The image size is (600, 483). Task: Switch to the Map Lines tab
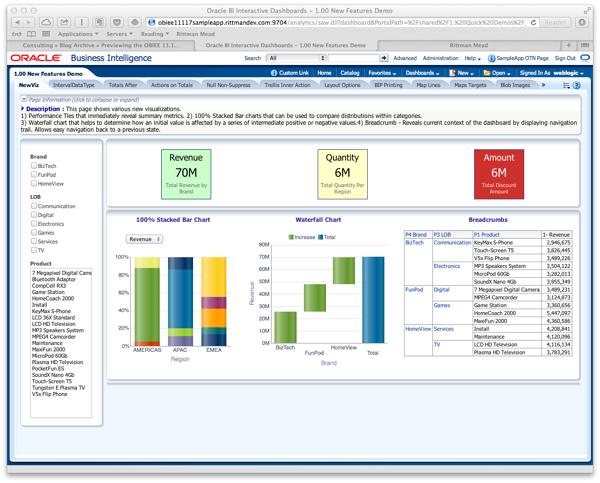[428, 85]
